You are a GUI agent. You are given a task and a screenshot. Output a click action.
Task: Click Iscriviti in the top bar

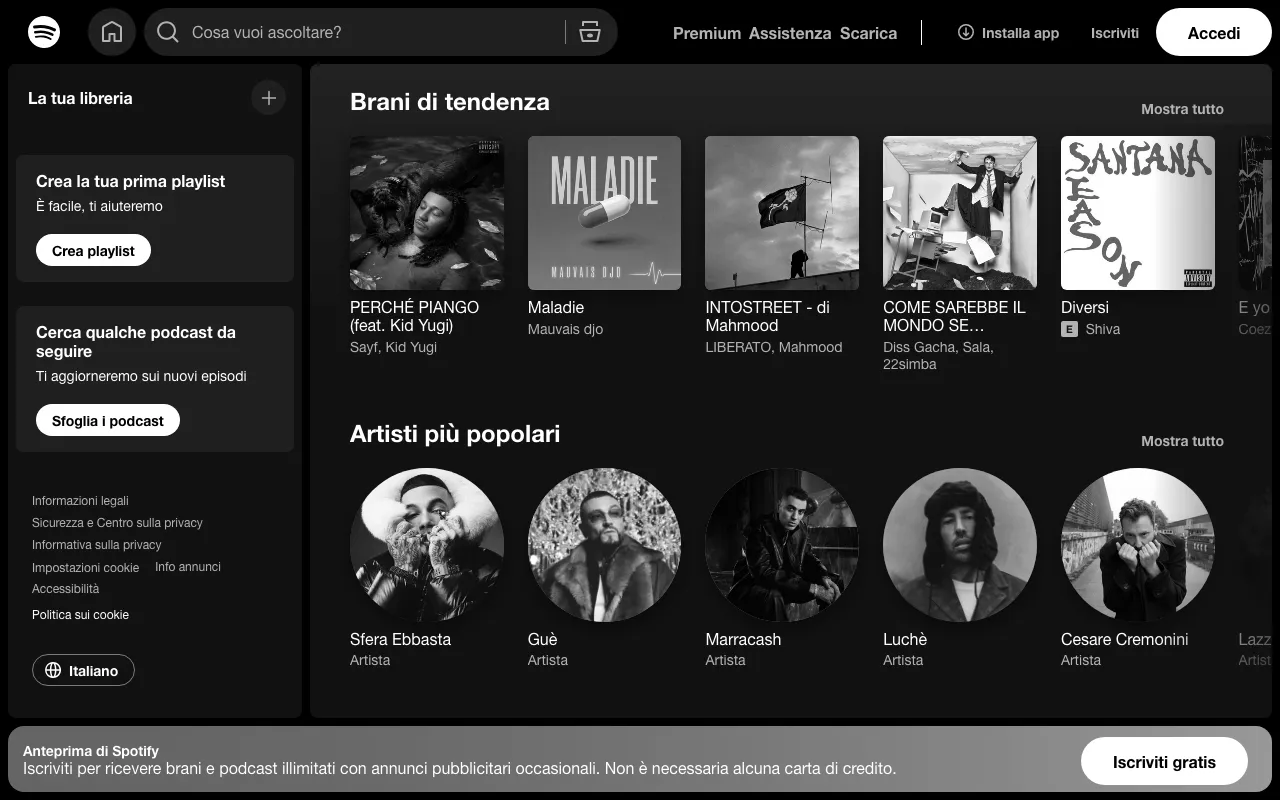tap(1115, 33)
